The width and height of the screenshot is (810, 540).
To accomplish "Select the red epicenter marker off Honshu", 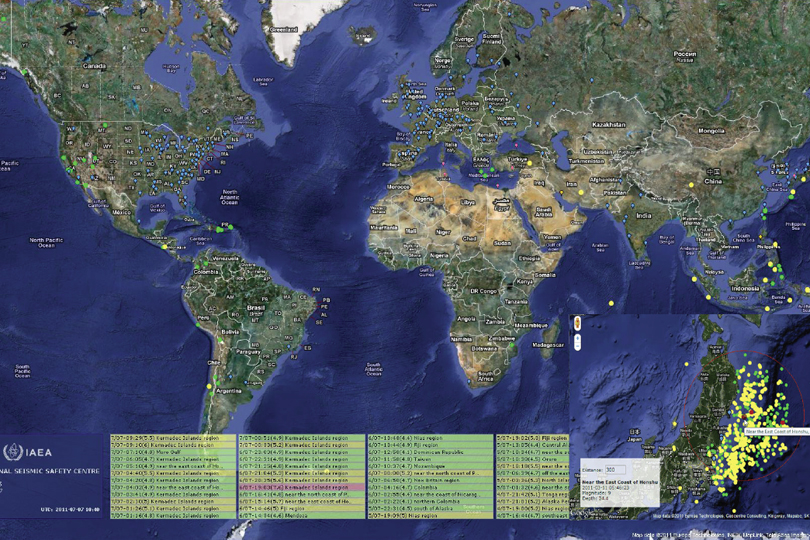I will [744, 416].
